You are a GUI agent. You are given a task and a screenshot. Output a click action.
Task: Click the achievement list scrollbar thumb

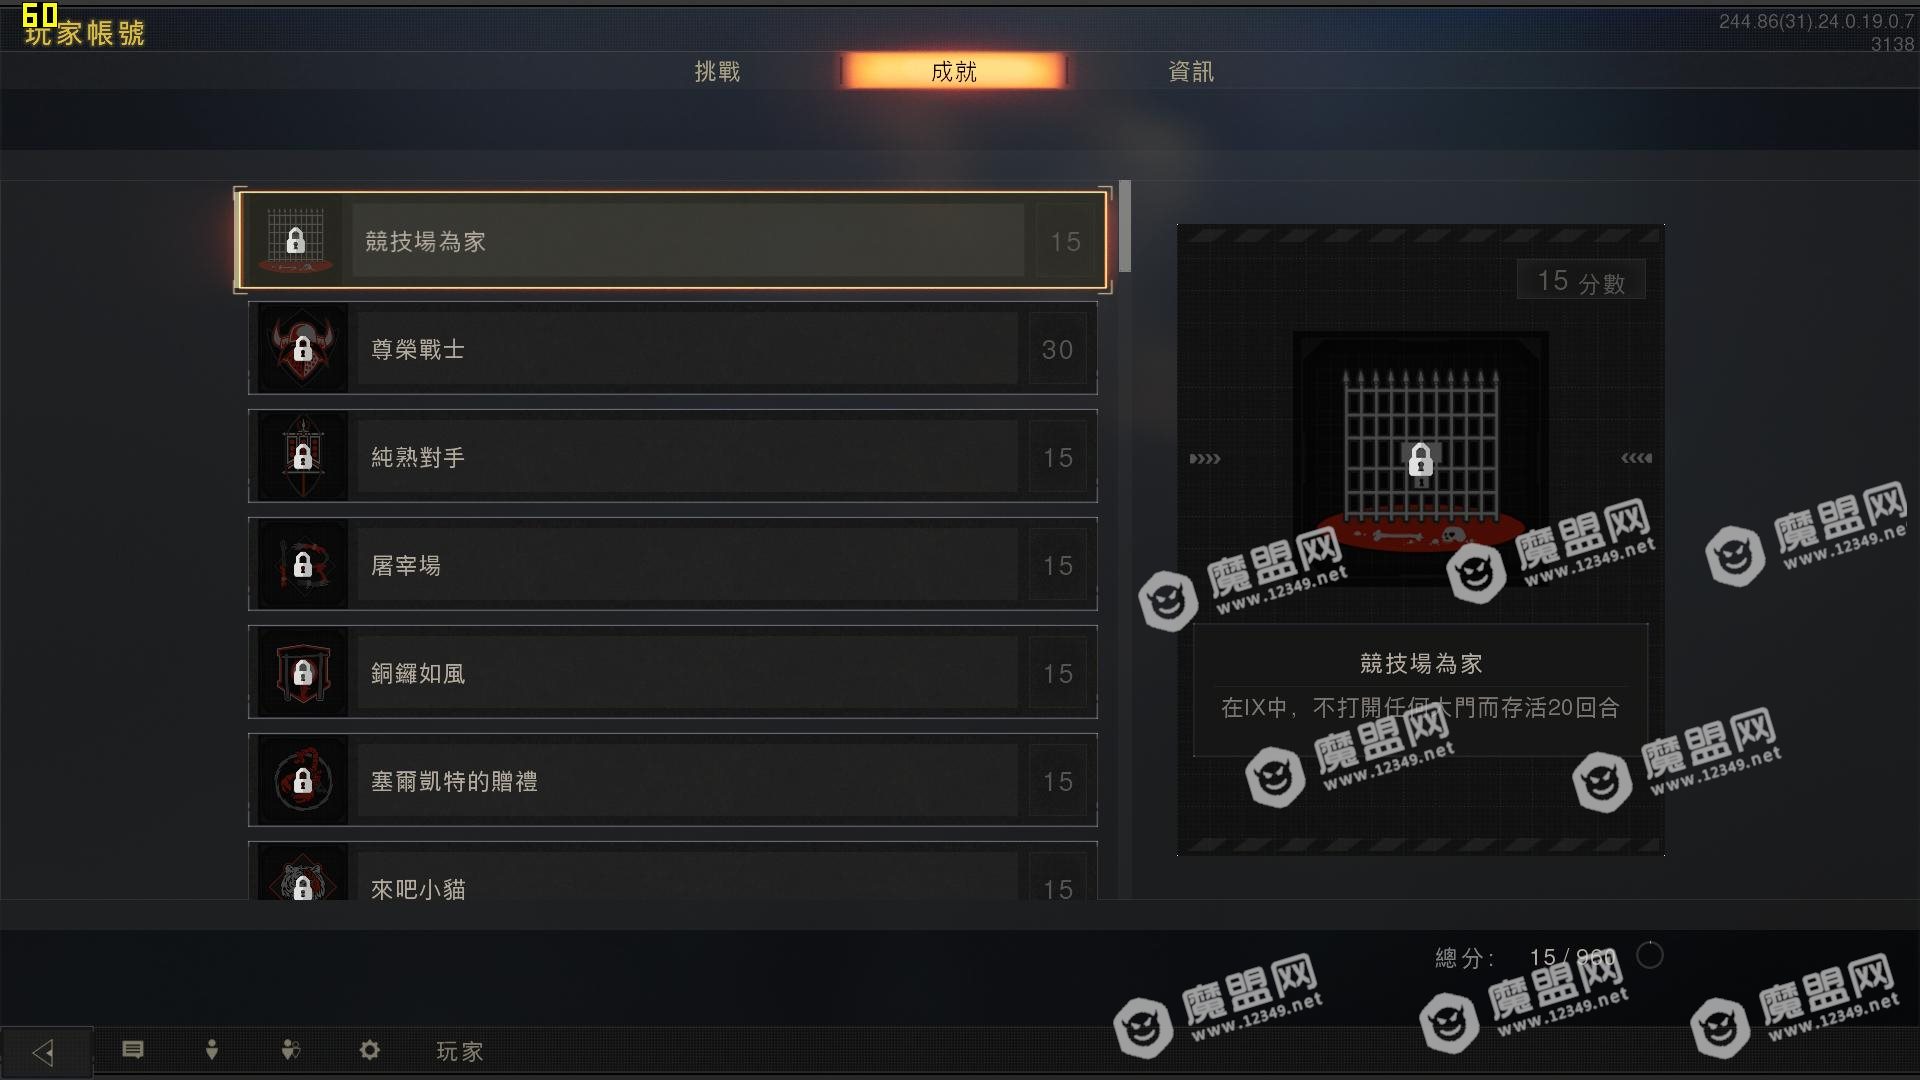(1125, 226)
